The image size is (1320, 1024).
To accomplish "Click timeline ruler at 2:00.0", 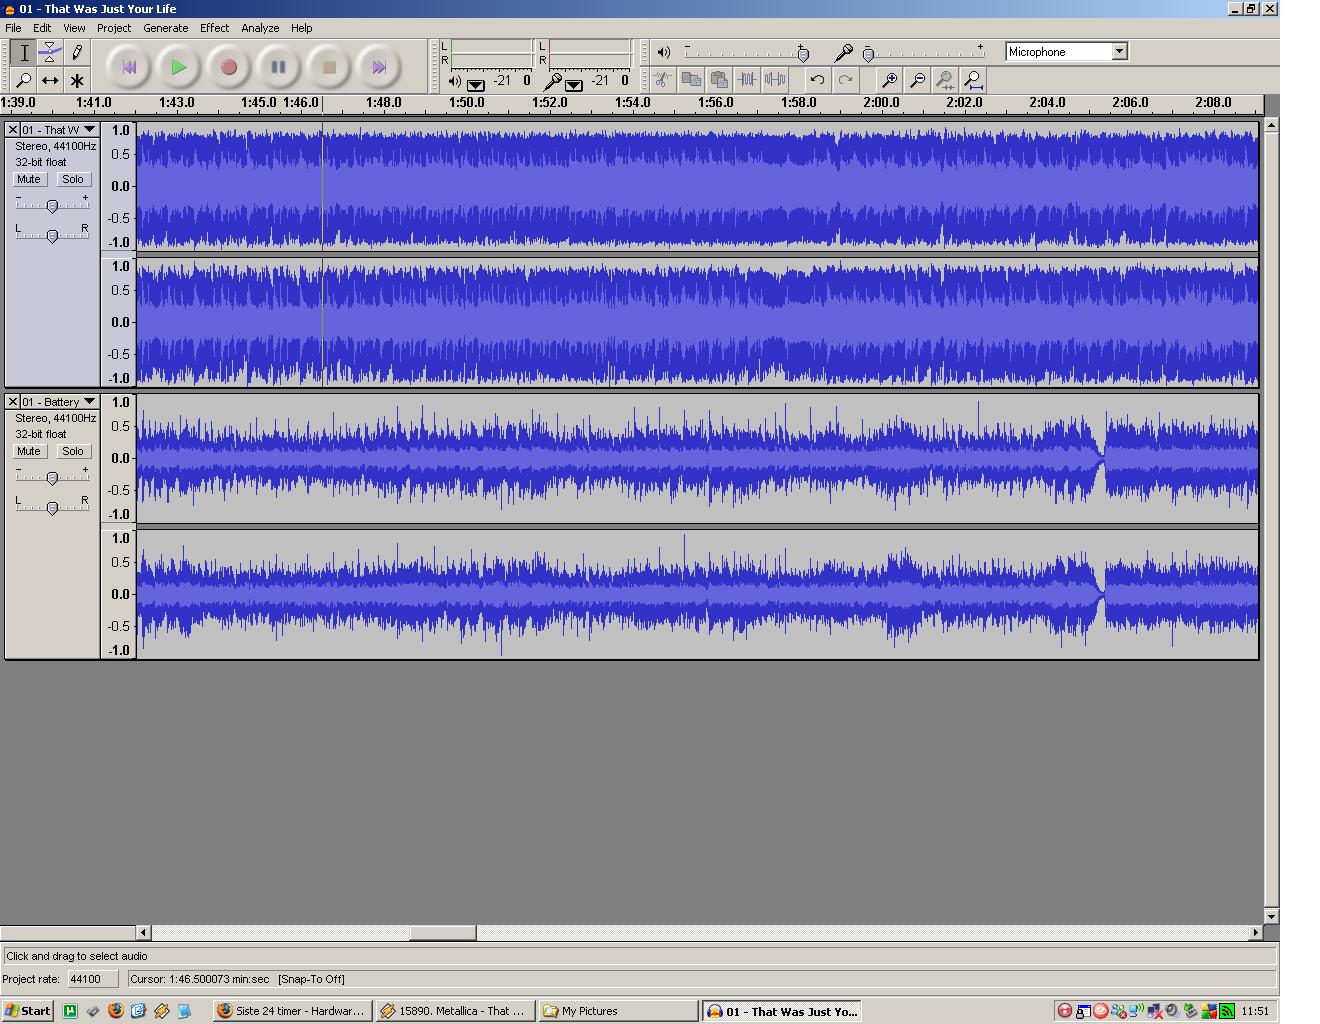I will pos(881,103).
